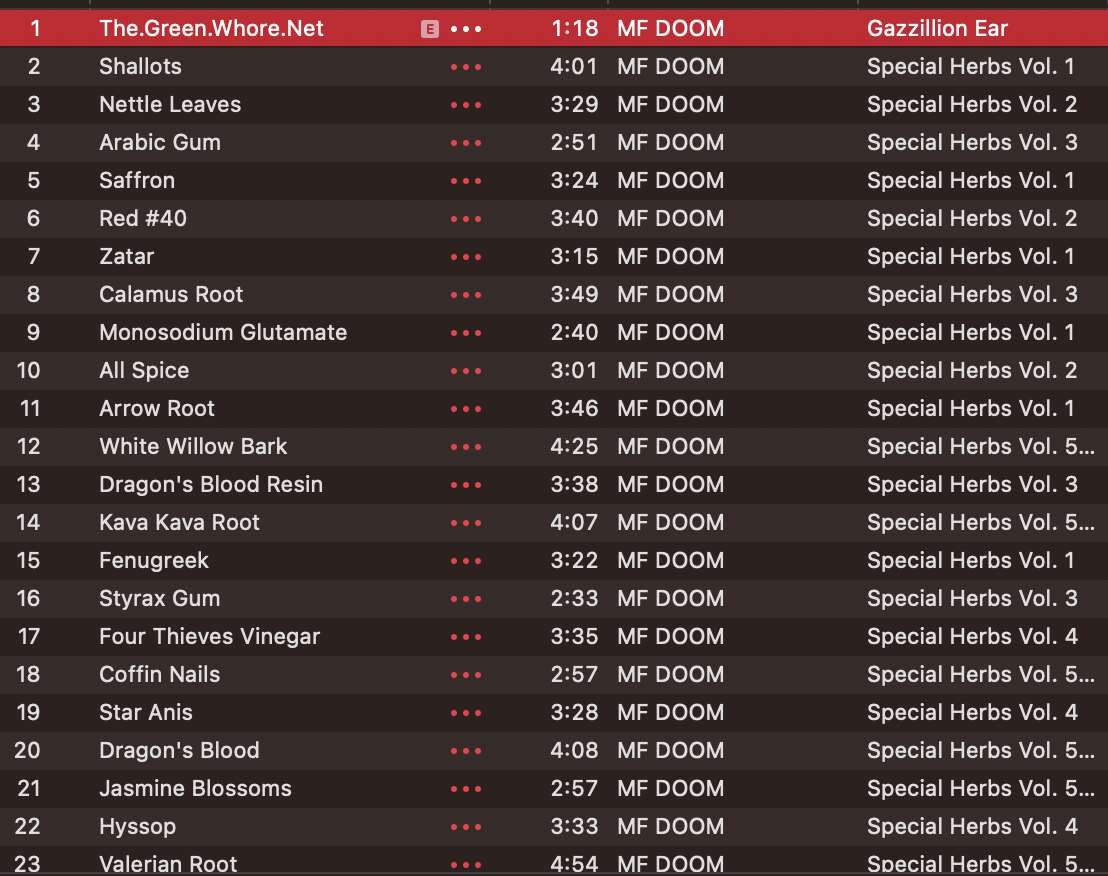Open the three-dot menu for Four Thieves Vinegar
Image resolution: width=1108 pixels, height=876 pixels.
466,637
